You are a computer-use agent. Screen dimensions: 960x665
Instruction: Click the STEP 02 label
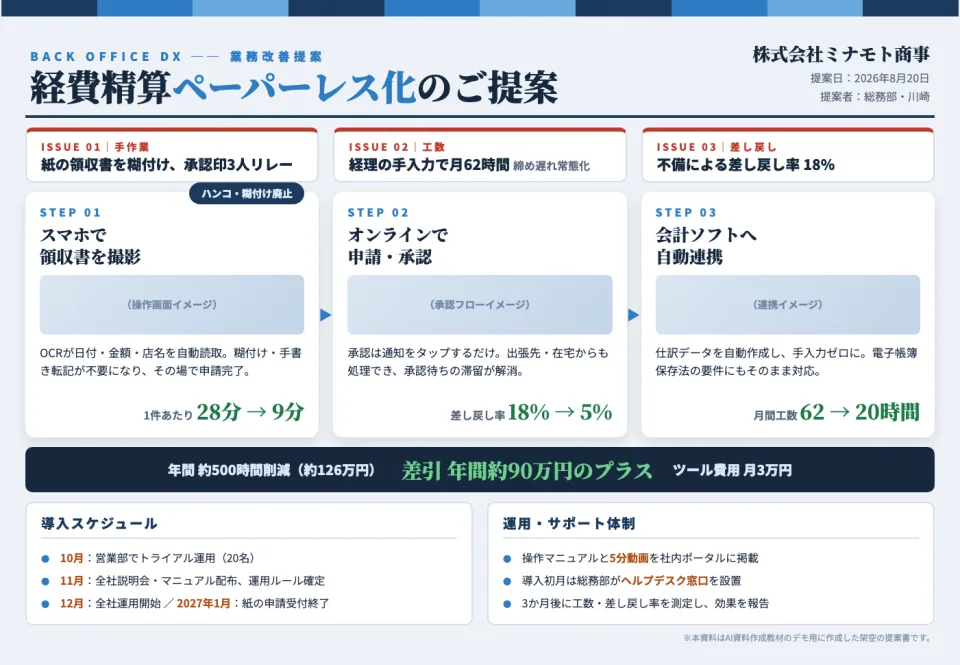tap(378, 212)
